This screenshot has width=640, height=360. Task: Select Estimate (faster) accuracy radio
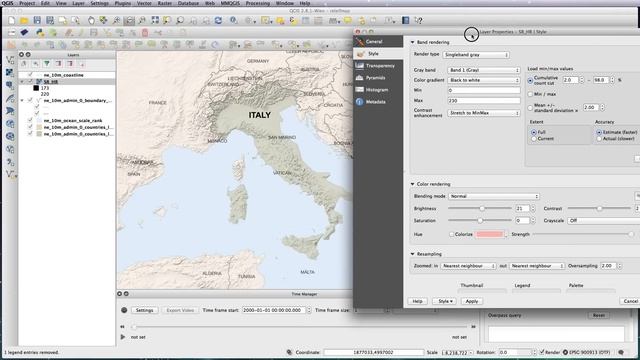(x=599, y=132)
